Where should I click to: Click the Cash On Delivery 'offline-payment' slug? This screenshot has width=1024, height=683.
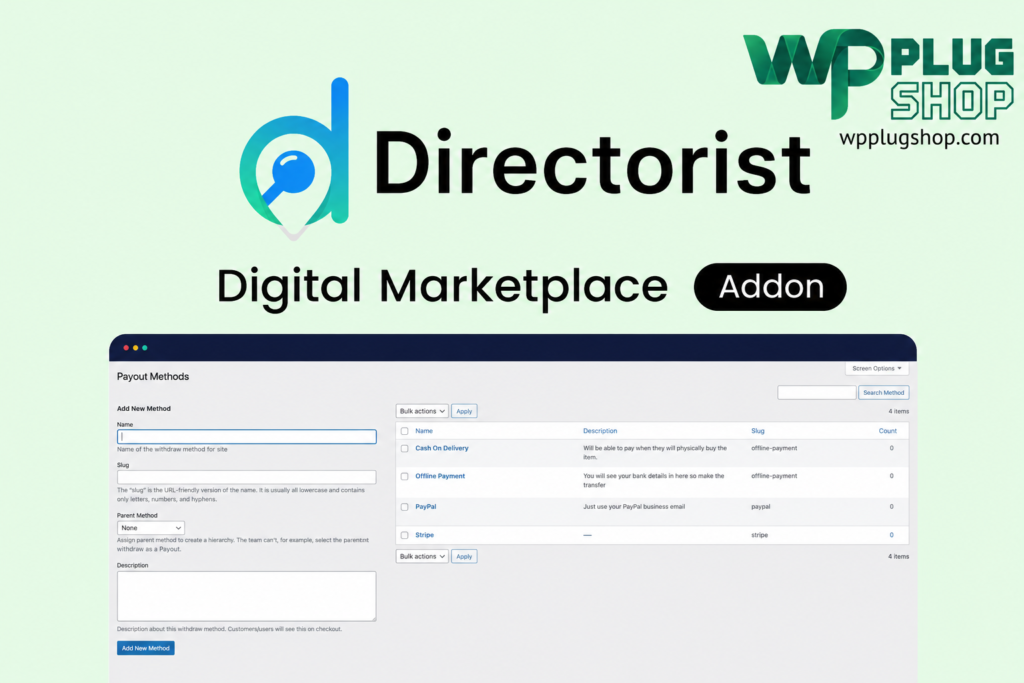774,449
